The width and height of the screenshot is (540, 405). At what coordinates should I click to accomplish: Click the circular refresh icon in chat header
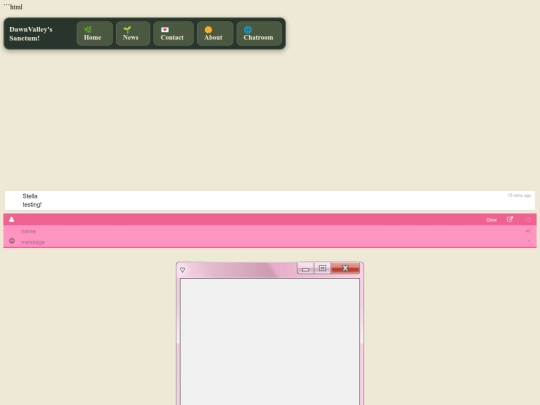point(528,219)
